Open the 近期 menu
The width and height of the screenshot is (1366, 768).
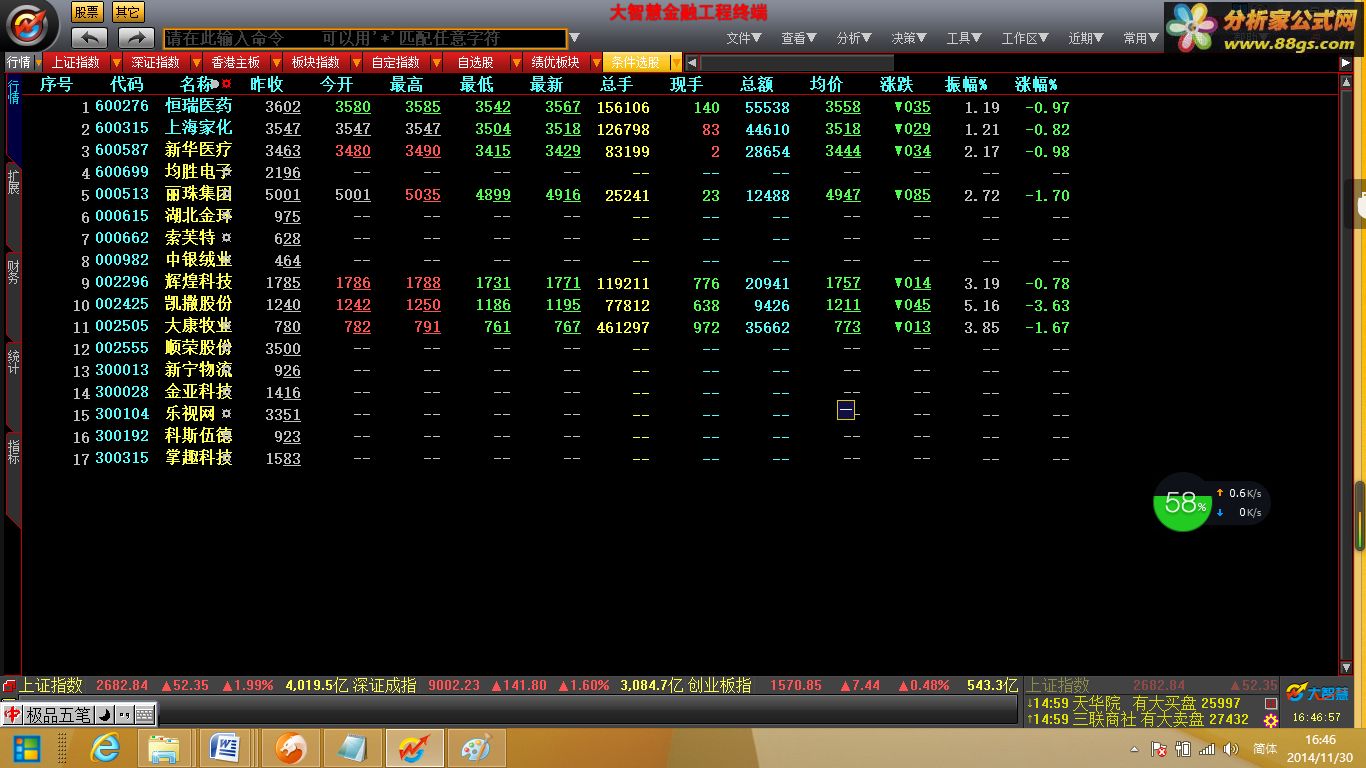pos(1086,38)
